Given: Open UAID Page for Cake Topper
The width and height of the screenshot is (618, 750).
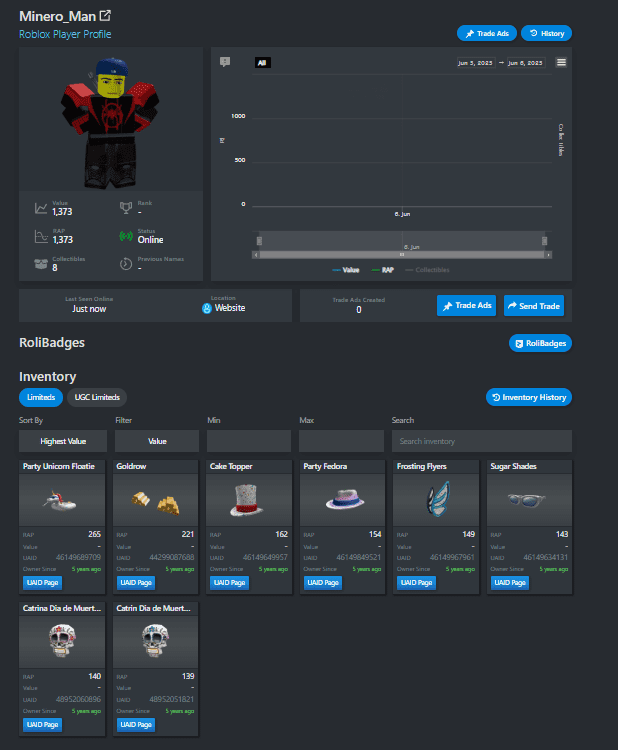Looking at the screenshot, I should point(230,583).
